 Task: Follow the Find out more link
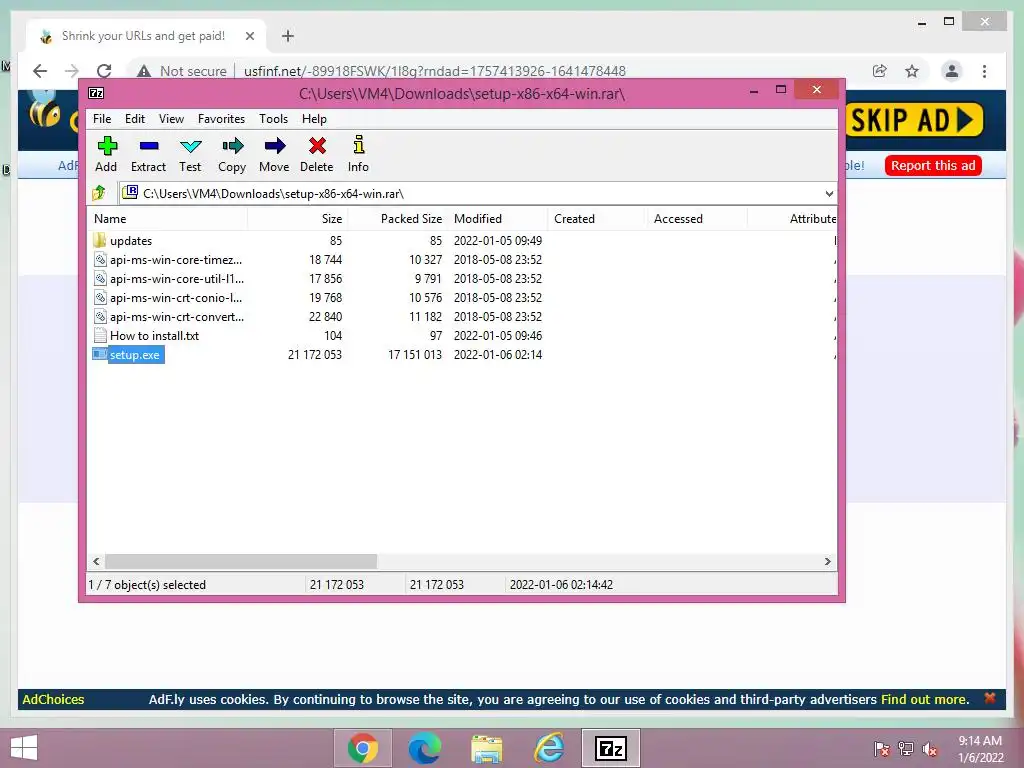(x=925, y=699)
